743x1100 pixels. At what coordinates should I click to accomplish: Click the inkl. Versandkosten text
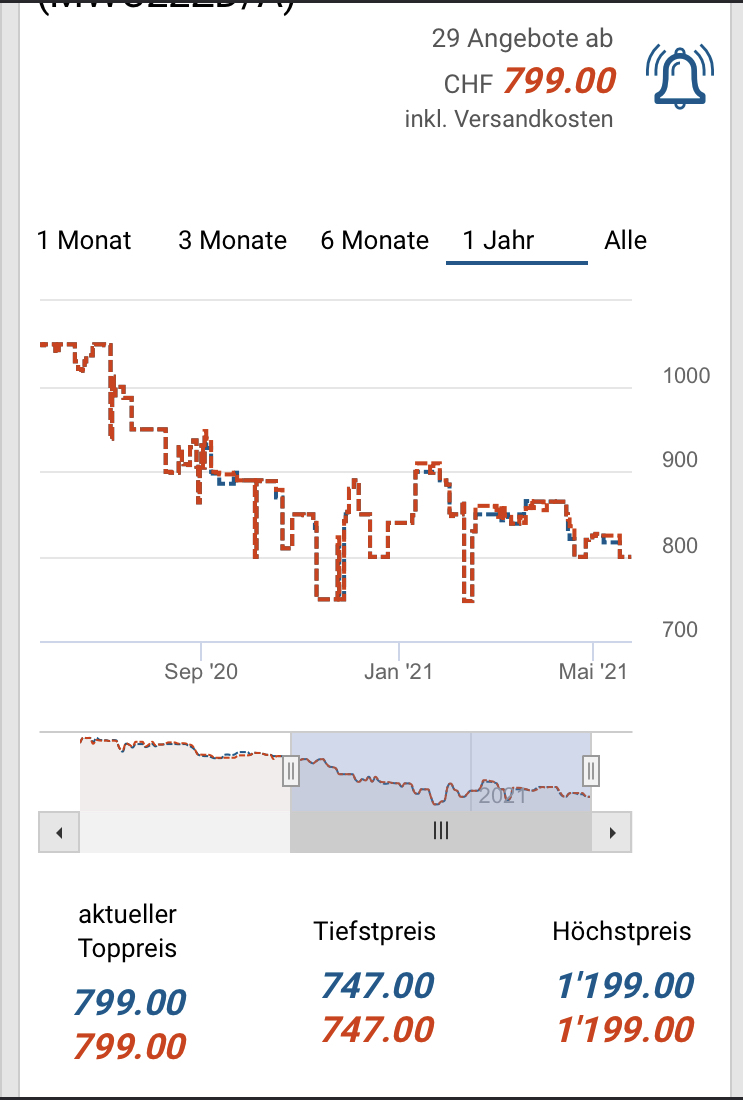point(508,119)
